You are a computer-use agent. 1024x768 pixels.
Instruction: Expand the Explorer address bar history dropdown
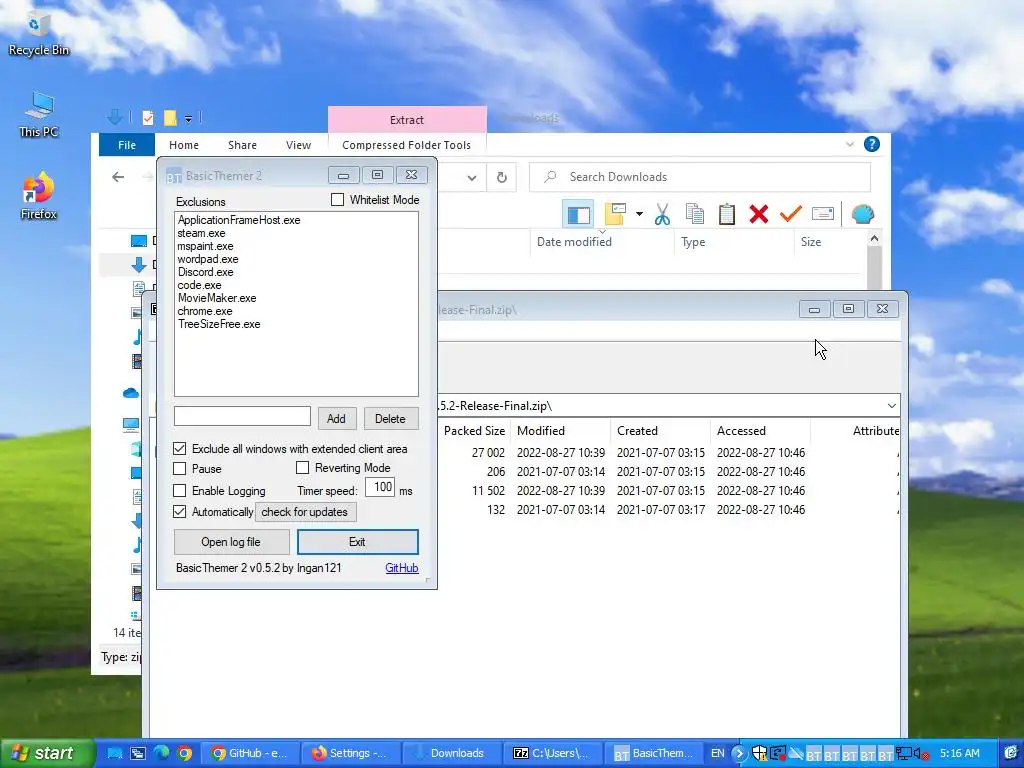[472, 178]
